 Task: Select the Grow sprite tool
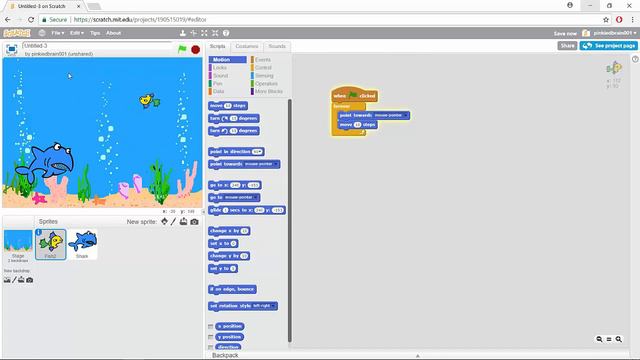pos(204,33)
